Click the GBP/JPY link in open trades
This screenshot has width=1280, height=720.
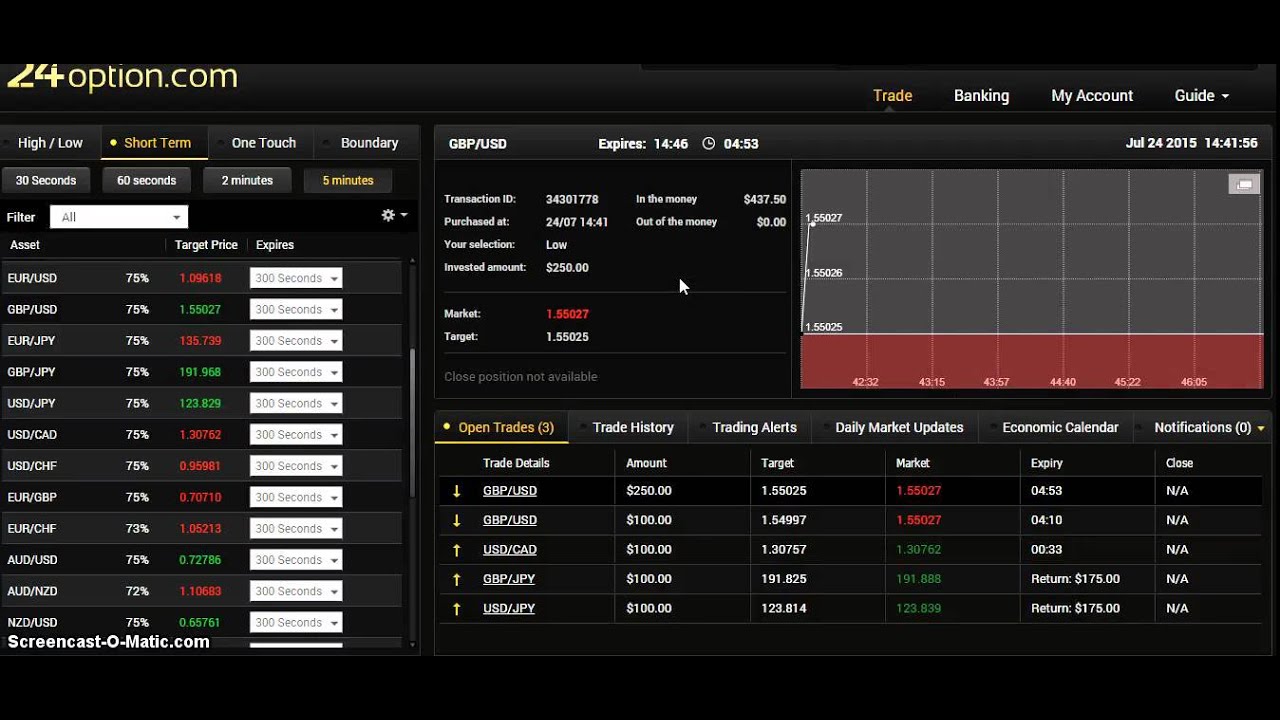509,579
